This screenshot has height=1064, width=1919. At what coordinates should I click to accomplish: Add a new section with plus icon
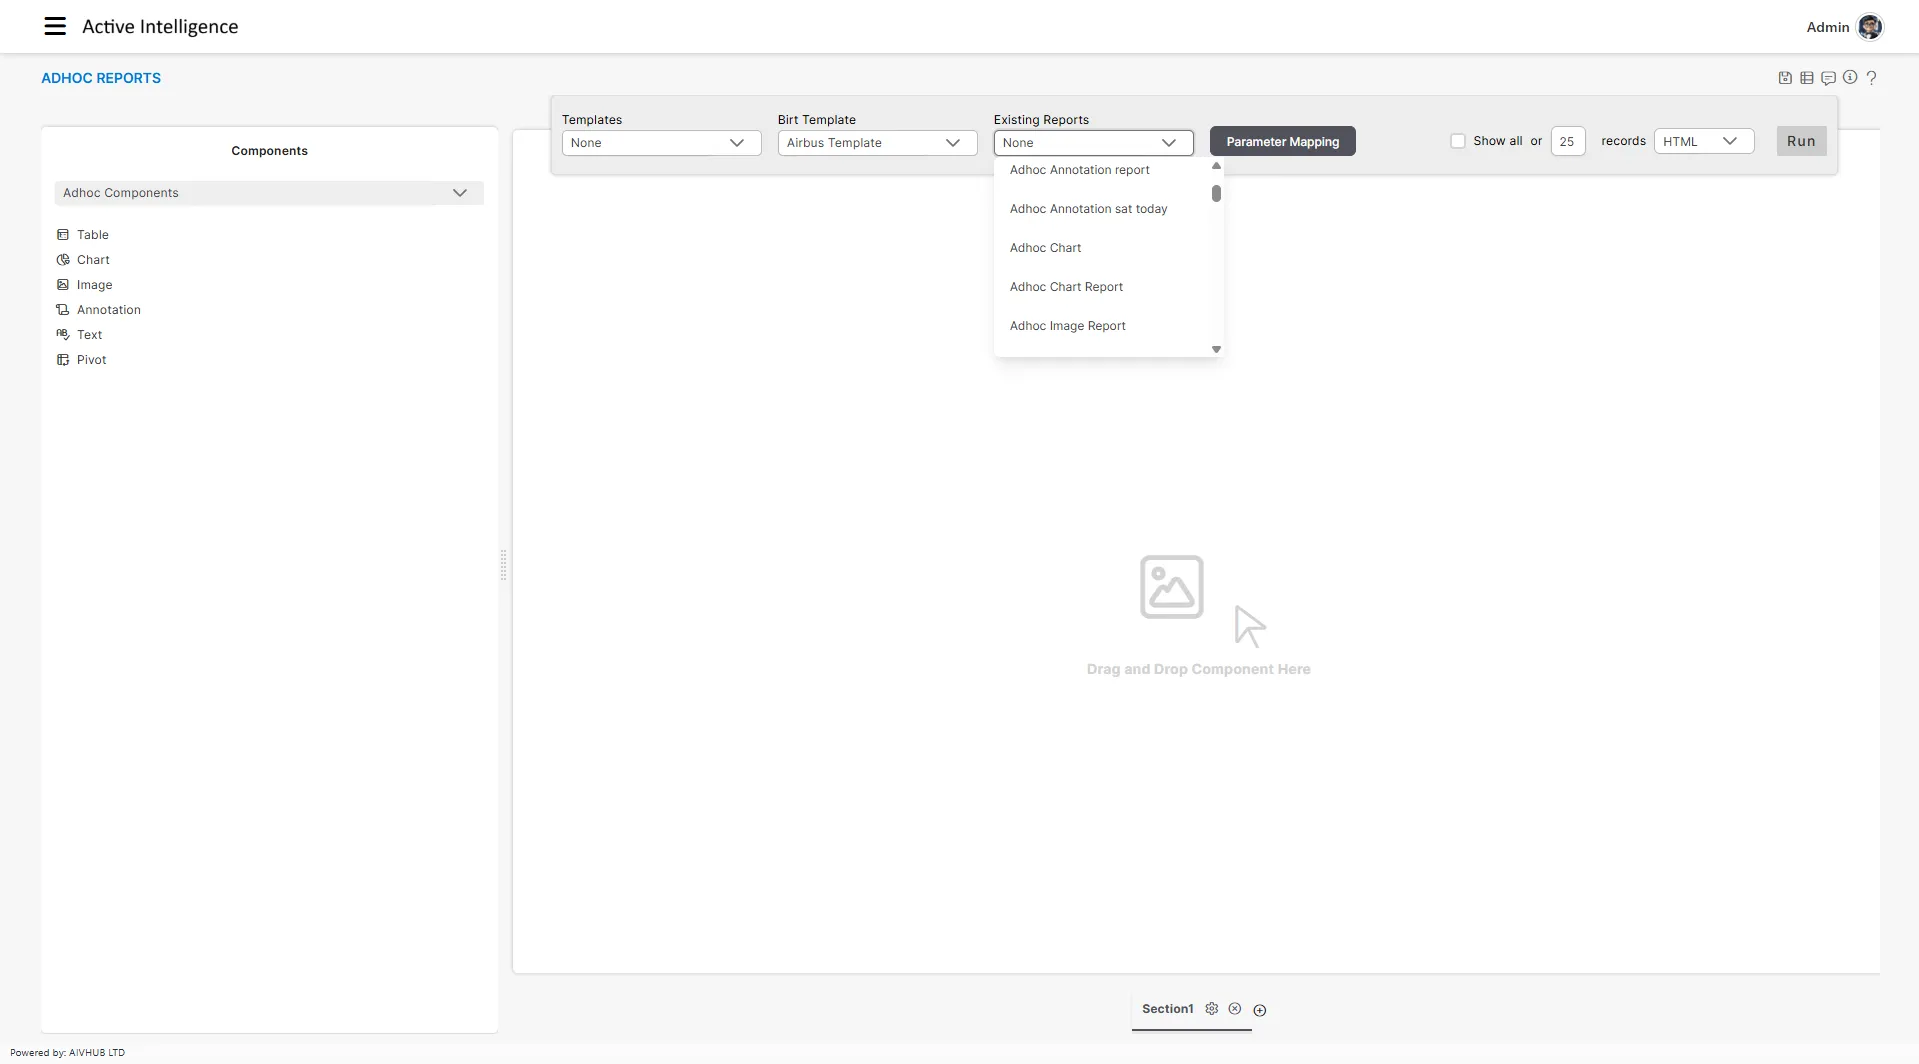tap(1260, 1010)
